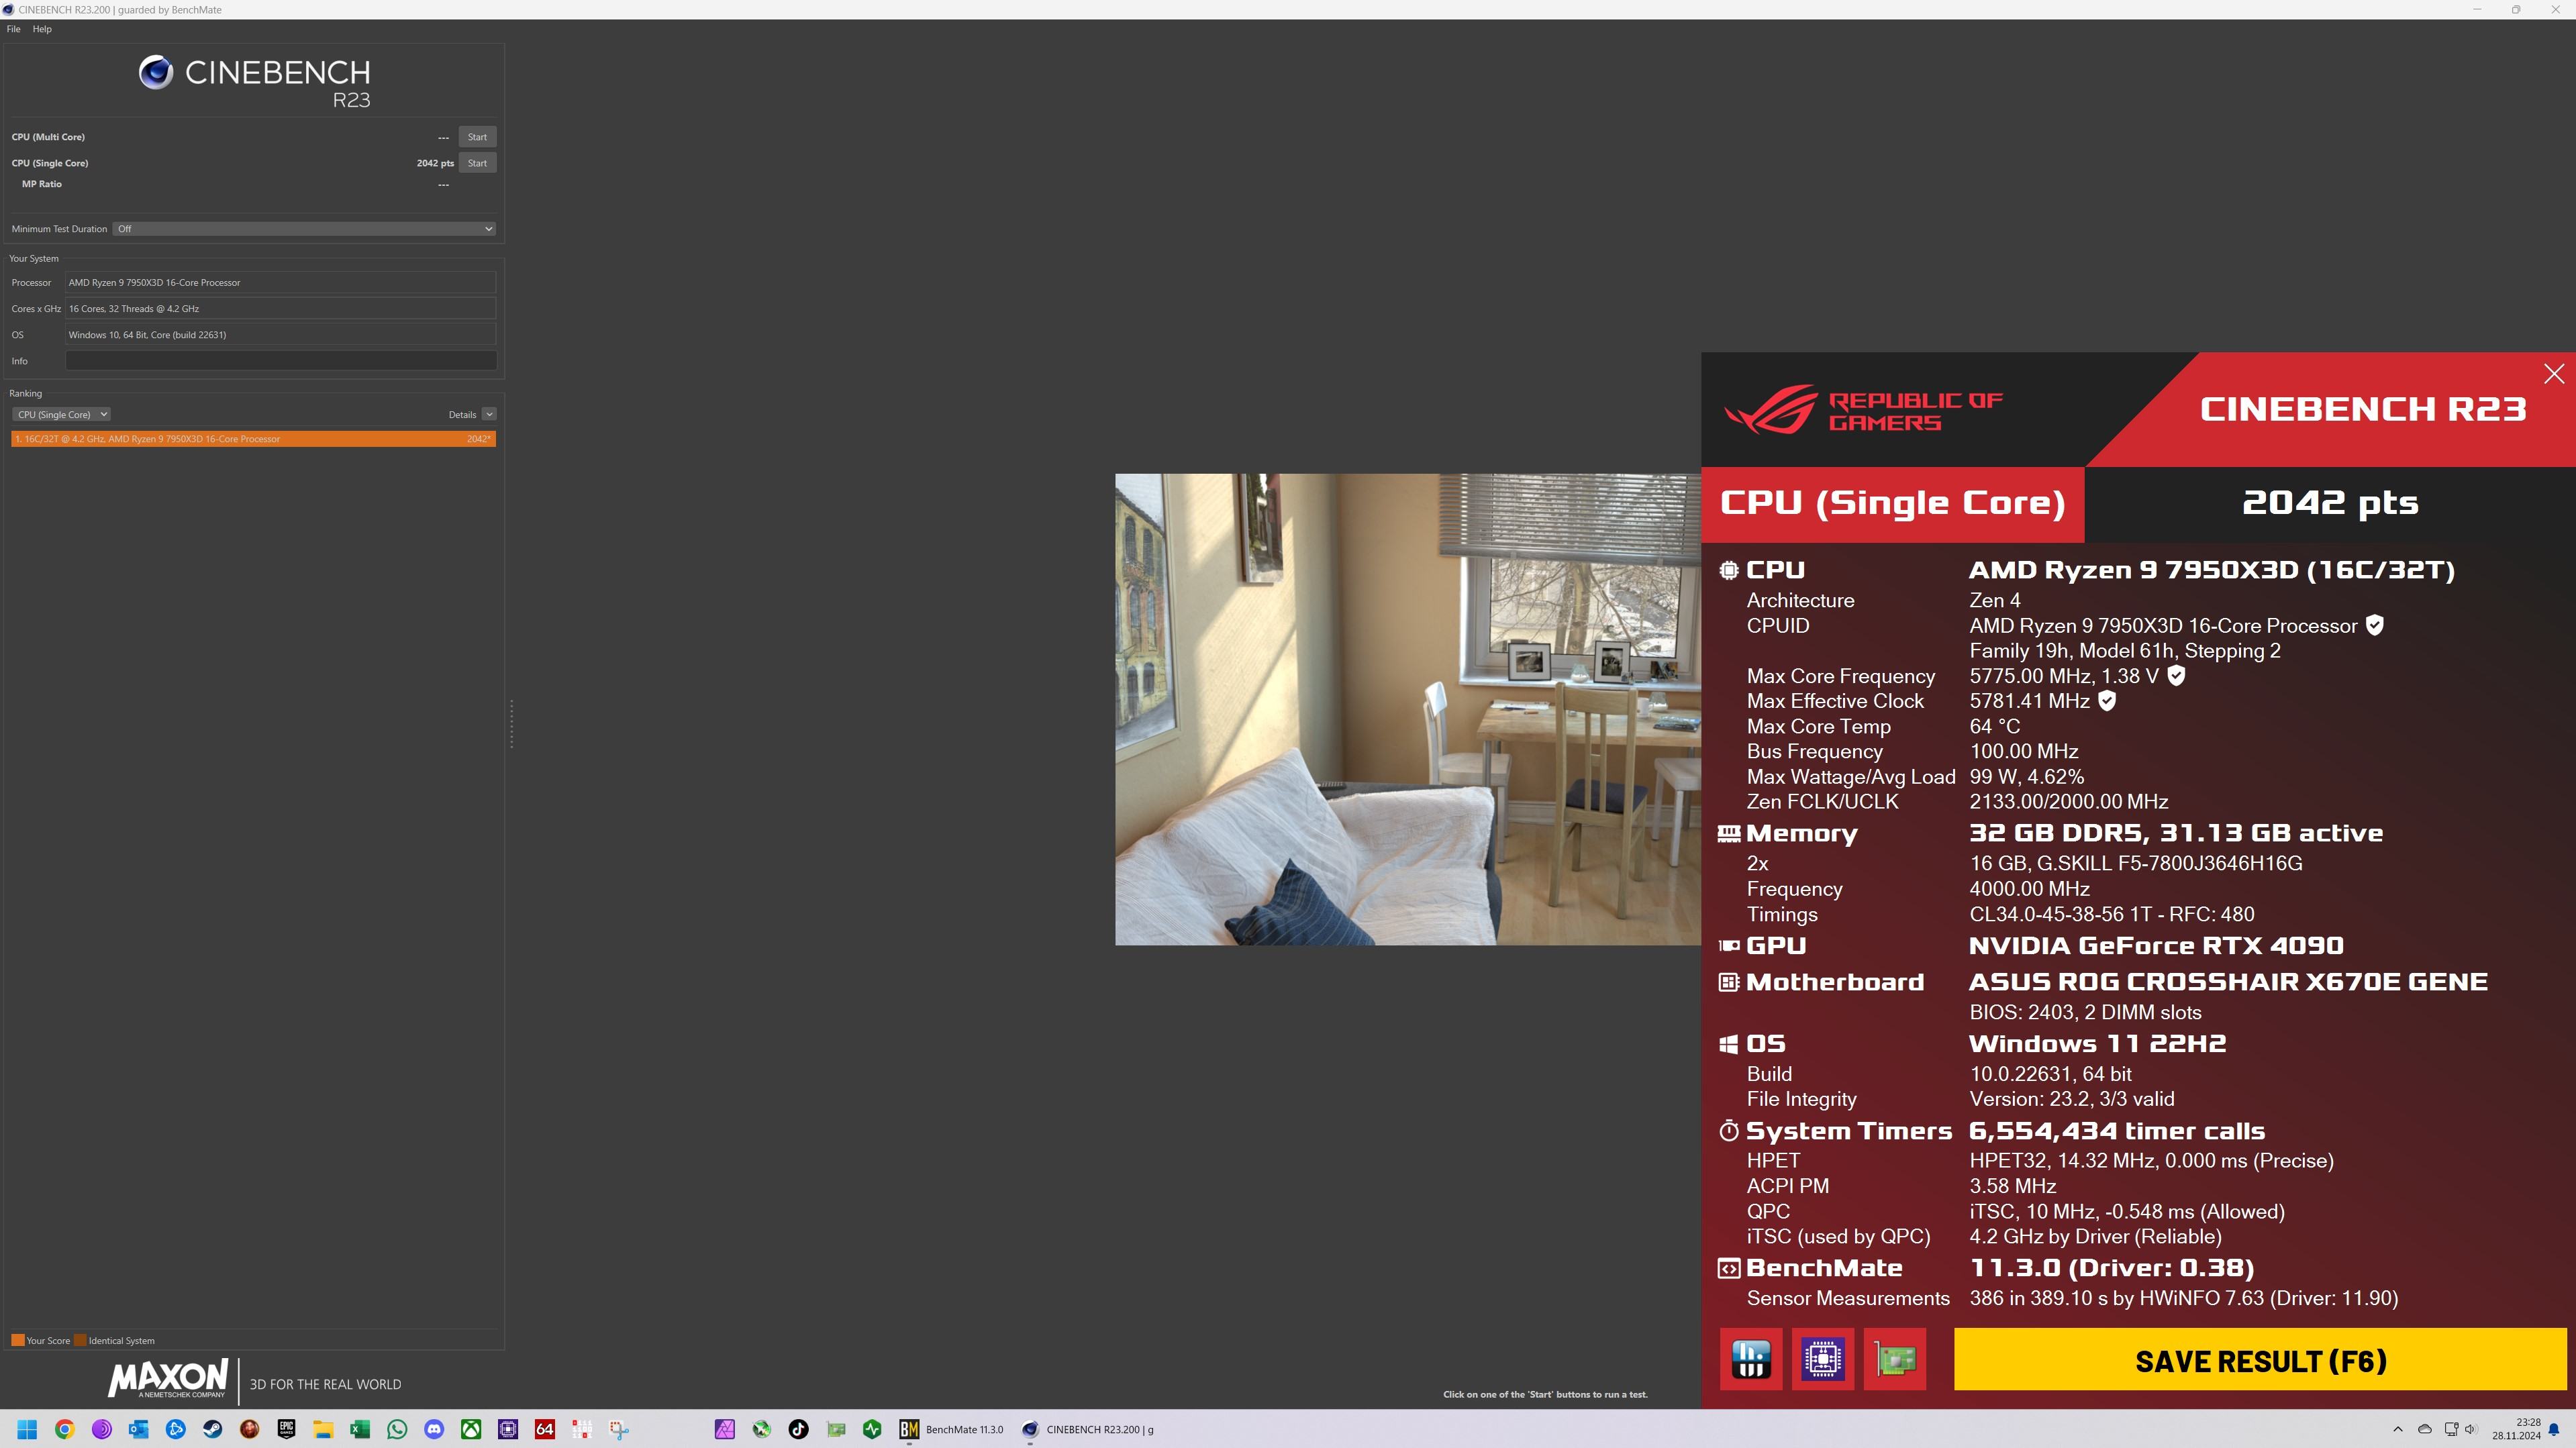Close the BenchMate result overlay
This screenshot has width=2576, height=1448.
tap(2554, 374)
